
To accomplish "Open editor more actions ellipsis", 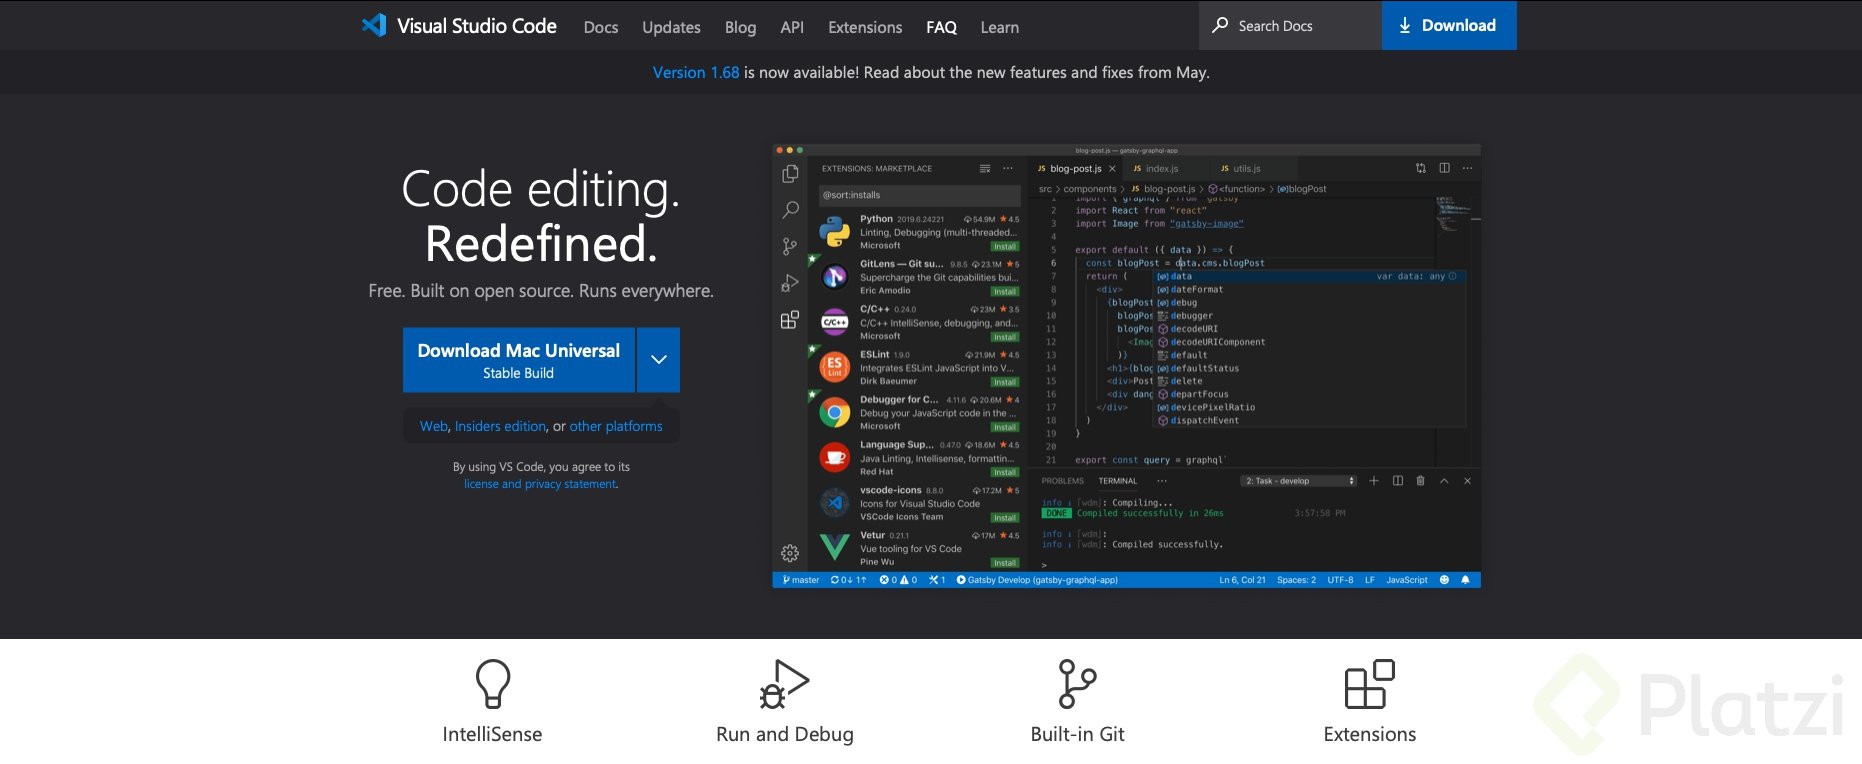I will [x=1467, y=168].
